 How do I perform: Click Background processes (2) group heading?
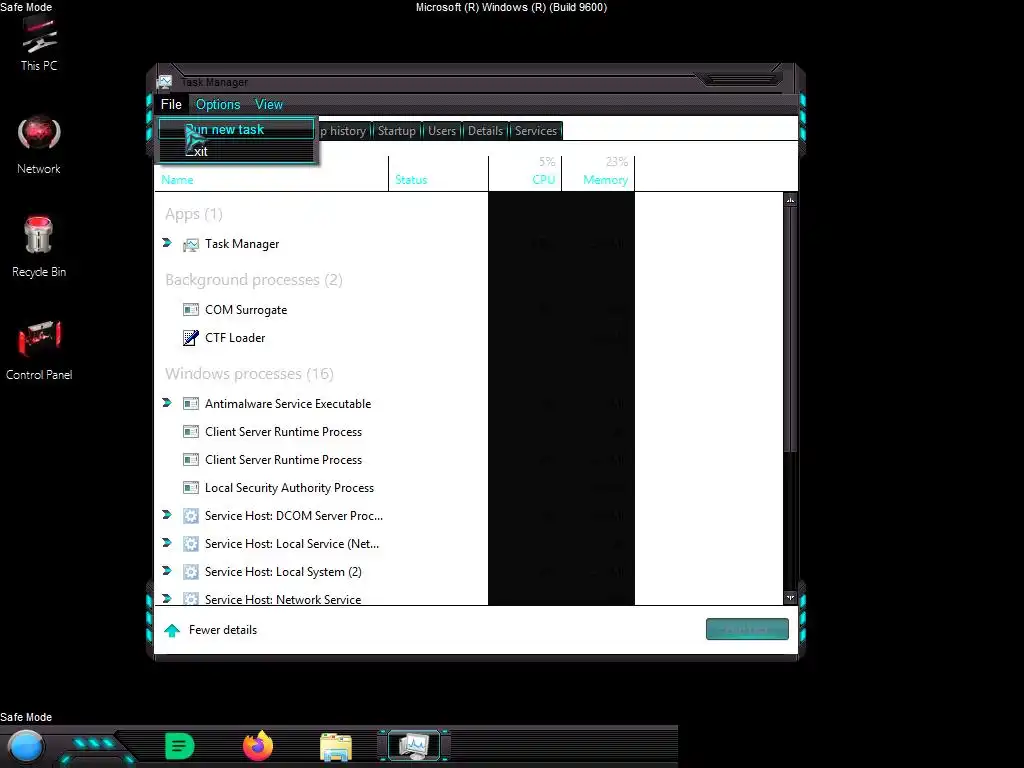[x=254, y=280]
